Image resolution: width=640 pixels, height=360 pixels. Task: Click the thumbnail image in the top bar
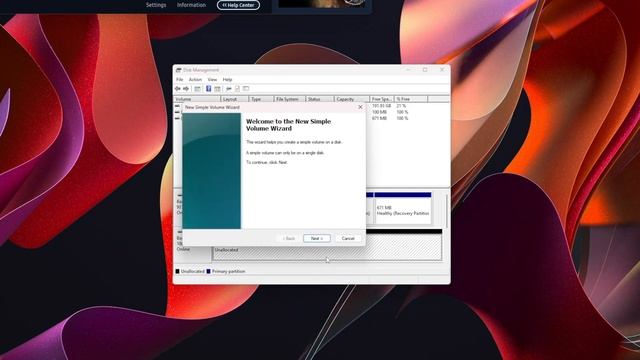pyautogui.click(x=322, y=4)
